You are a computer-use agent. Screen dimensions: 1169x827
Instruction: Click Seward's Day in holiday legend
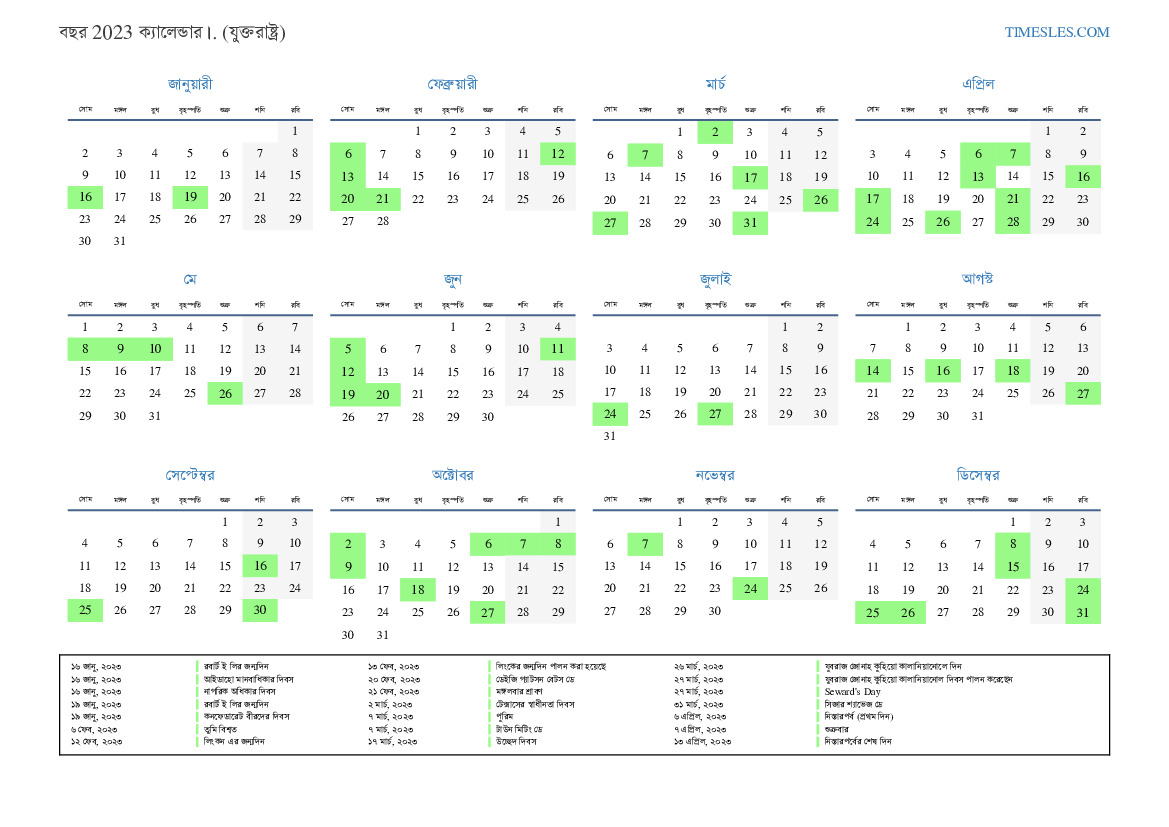pos(852,691)
